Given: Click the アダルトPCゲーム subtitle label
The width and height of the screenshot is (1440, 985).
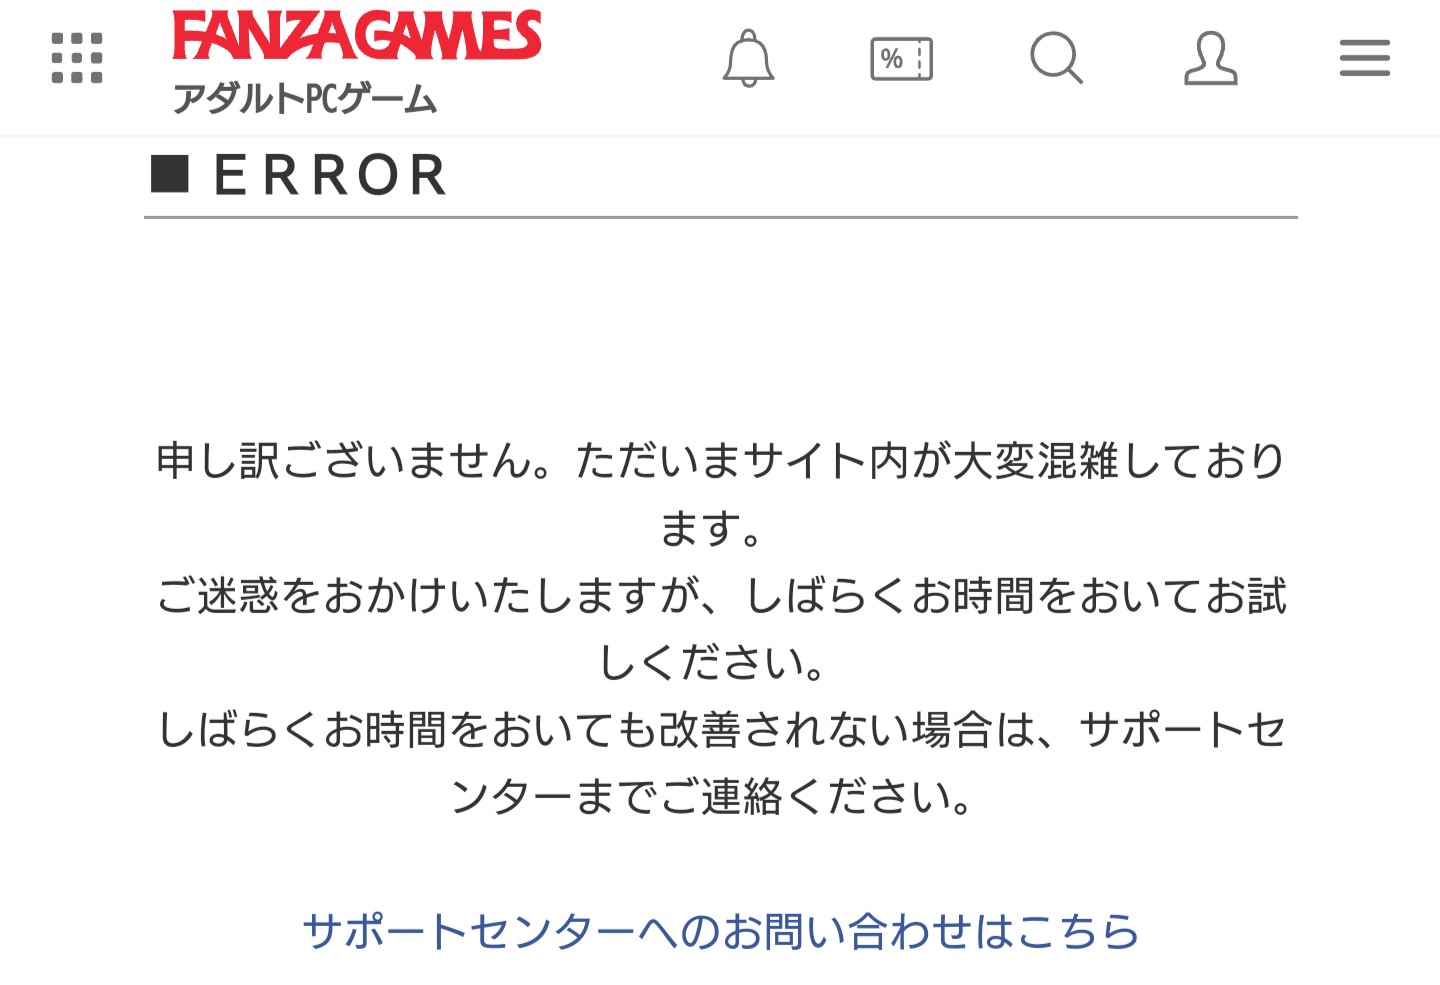Looking at the screenshot, I should pos(305,99).
